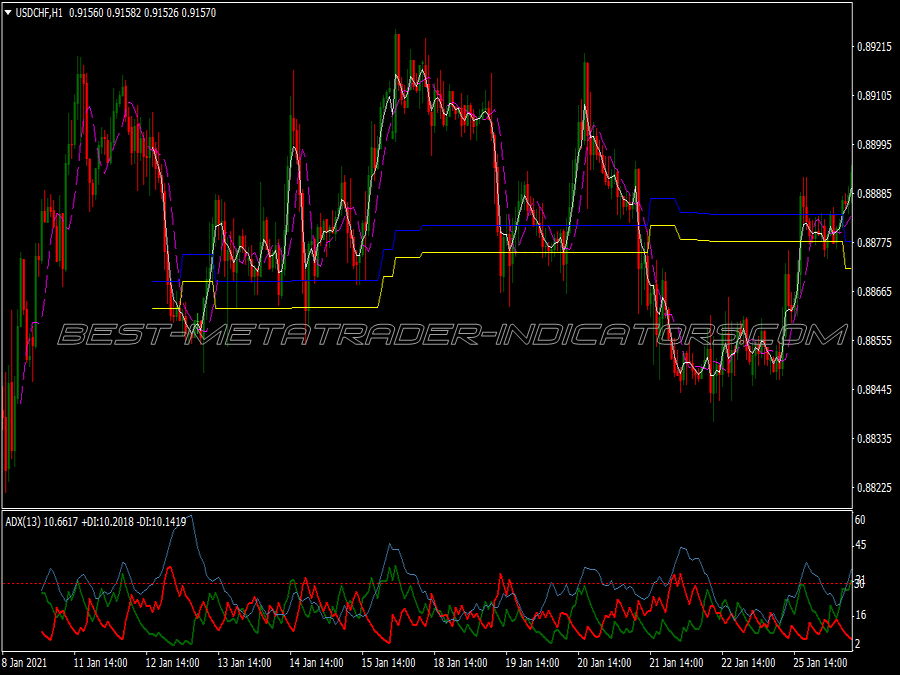Click the 0.88555 price axis label
Image resolution: width=900 pixels, height=675 pixels.
point(874,341)
